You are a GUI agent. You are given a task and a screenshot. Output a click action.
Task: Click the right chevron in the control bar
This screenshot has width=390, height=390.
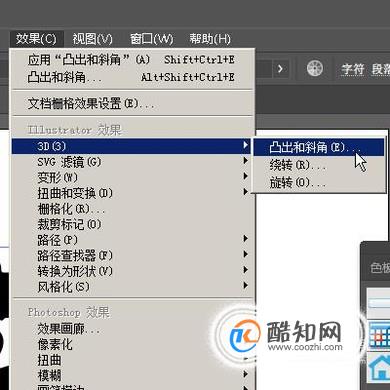click(x=280, y=69)
